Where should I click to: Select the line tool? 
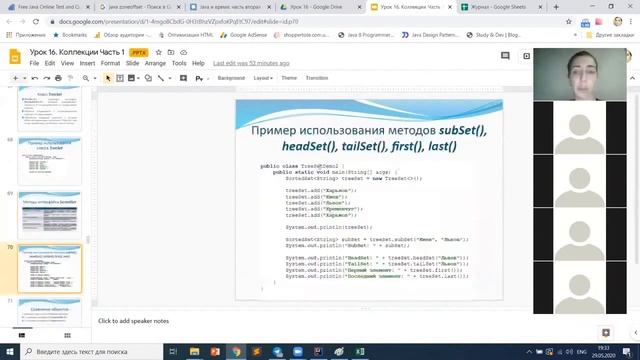161,78
